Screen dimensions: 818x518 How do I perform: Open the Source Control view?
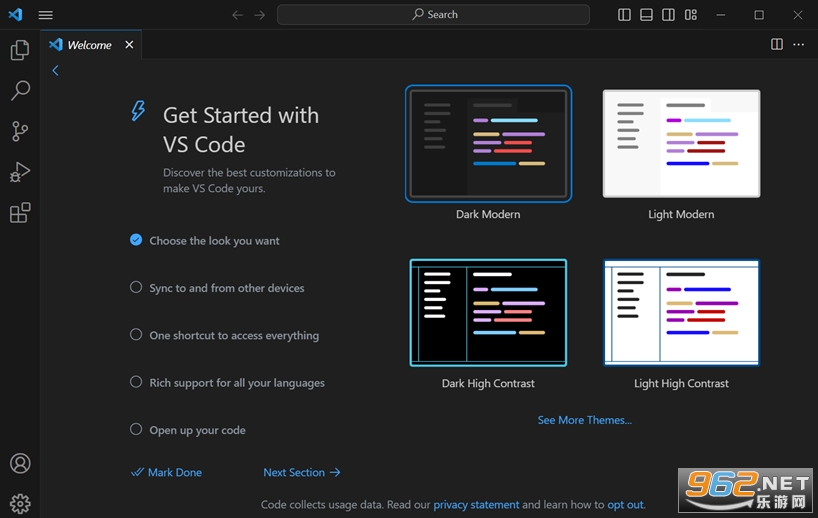(20, 131)
